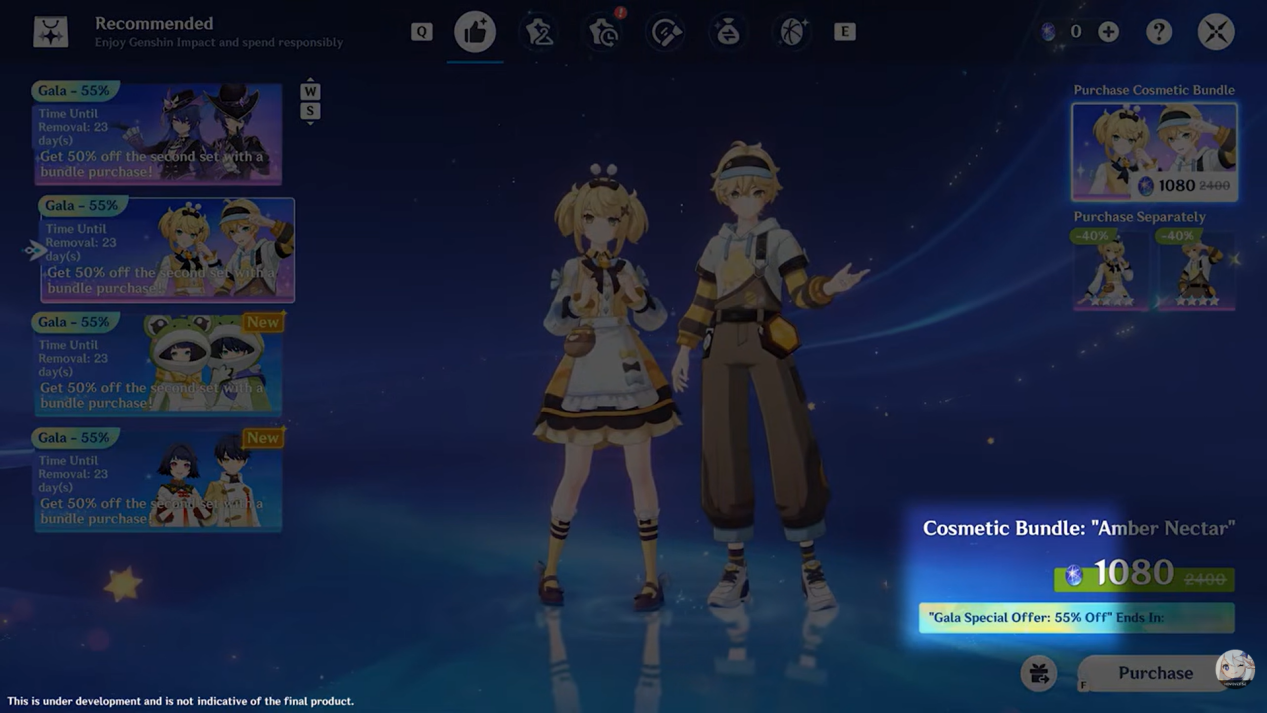
Task: Add Genesis Crystals with plus button
Action: click(1108, 32)
